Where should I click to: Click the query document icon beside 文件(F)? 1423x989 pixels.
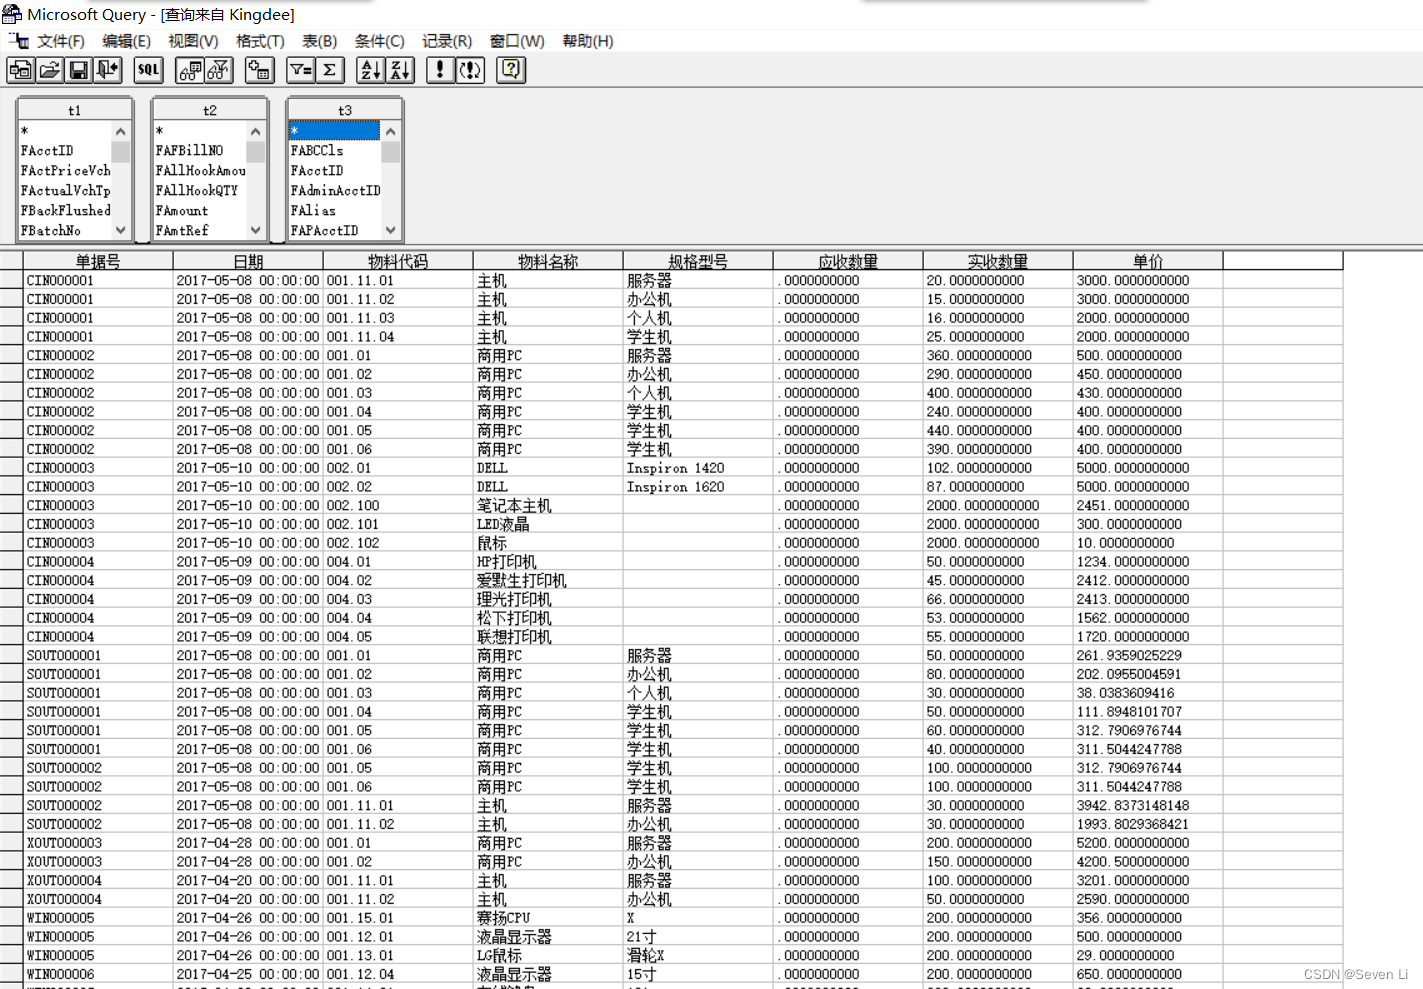(x=18, y=41)
